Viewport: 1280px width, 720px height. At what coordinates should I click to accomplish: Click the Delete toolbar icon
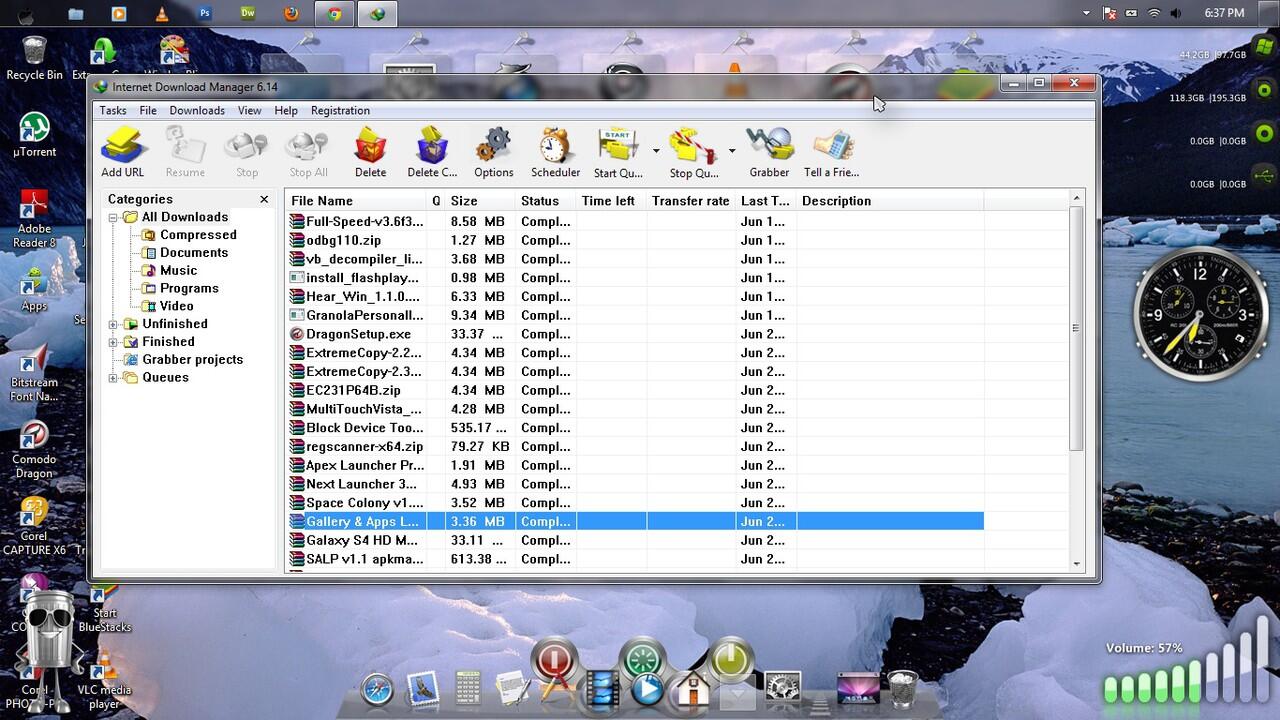(x=370, y=152)
